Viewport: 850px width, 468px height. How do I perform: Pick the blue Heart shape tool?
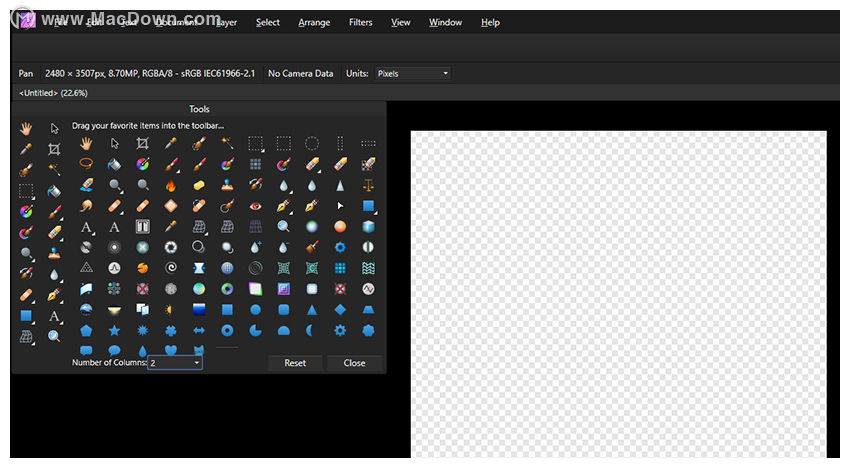coord(171,350)
